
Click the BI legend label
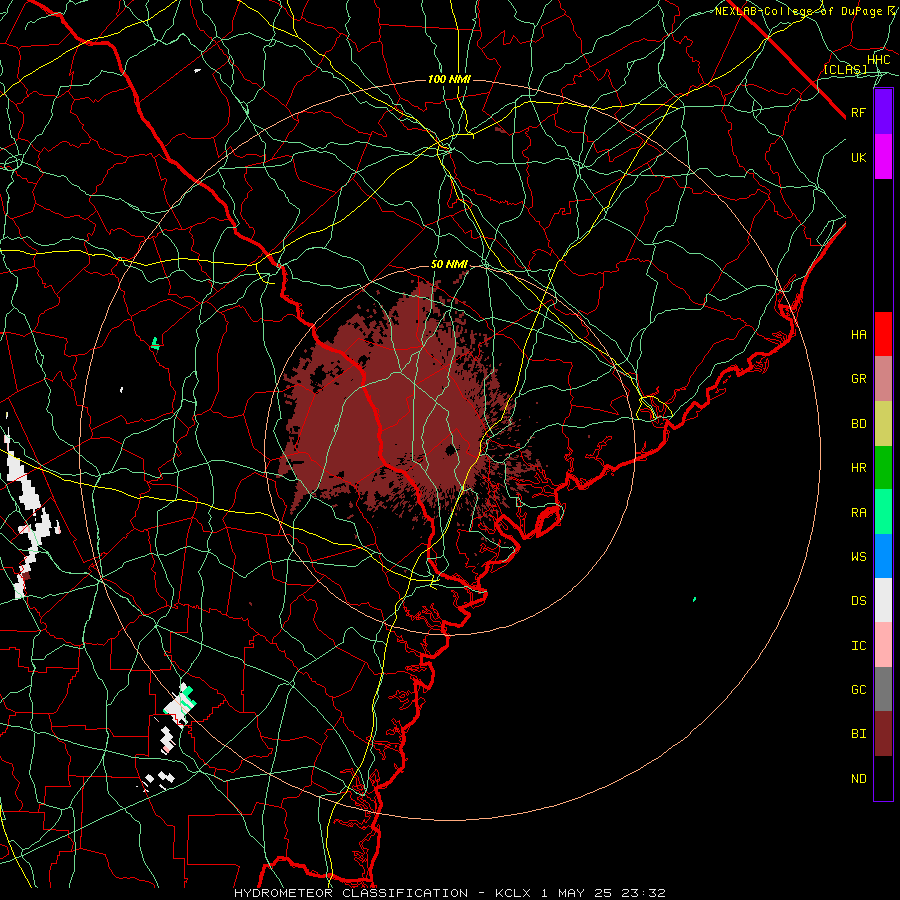pyautogui.click(x=858, y=734)
